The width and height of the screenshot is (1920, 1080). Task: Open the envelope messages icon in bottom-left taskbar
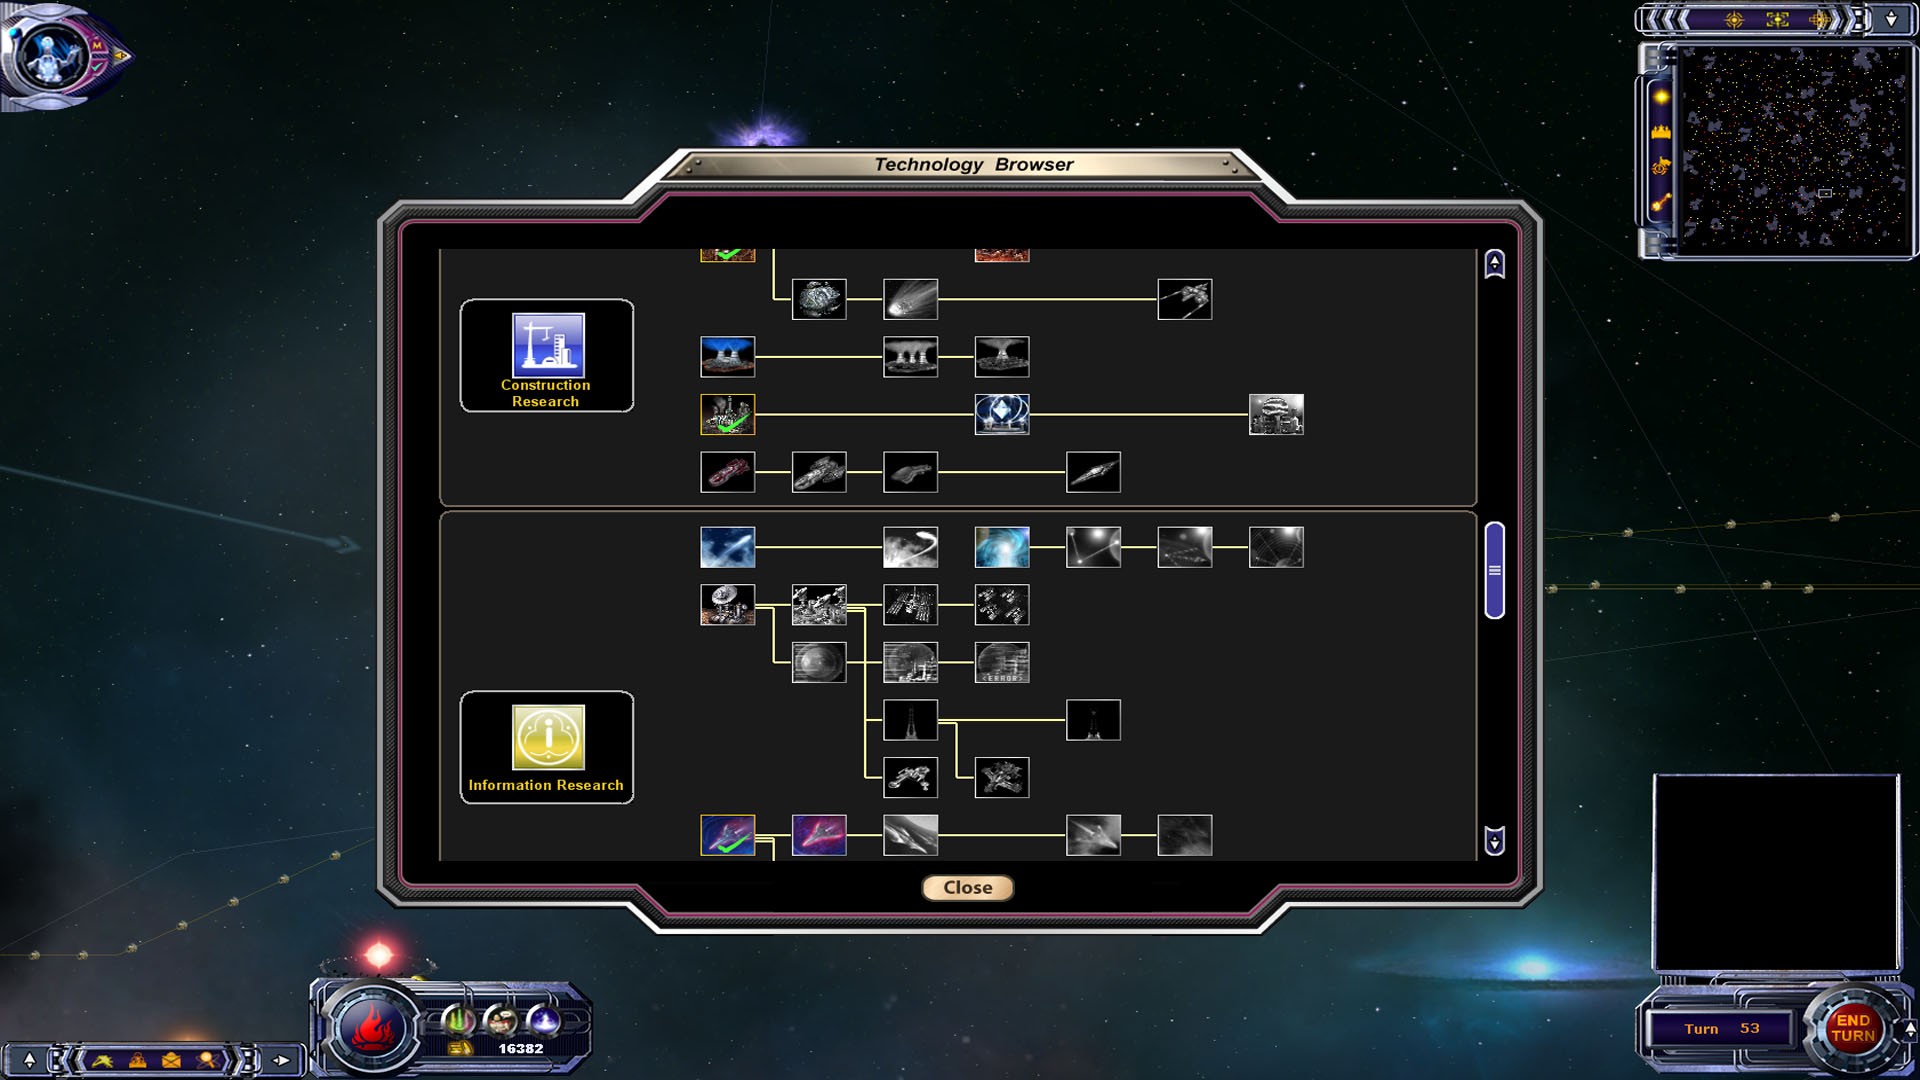click(x=171, y=1058)
